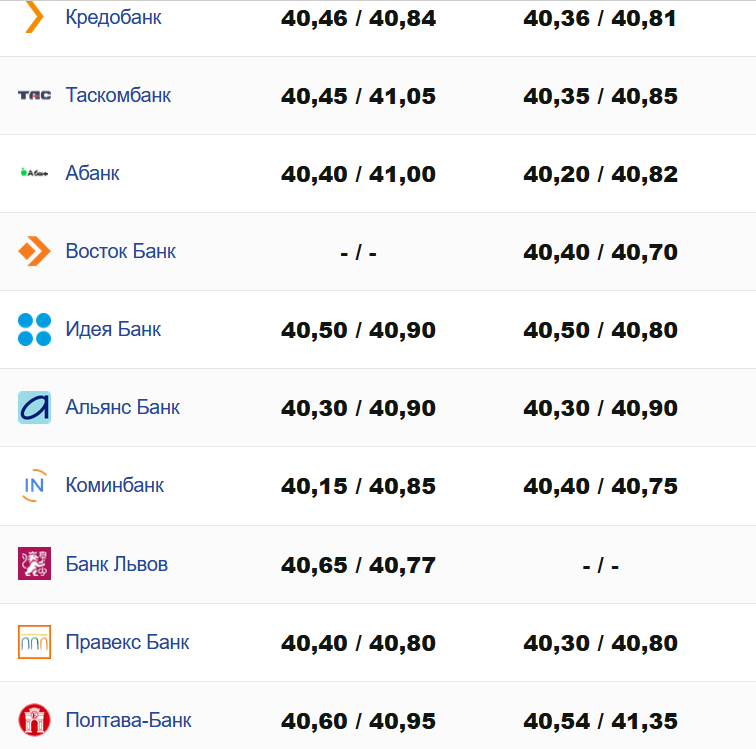Open the Правекс Банк link
Image resolution: width=756 pixels, height=749 pixels.
coord(127,642)
